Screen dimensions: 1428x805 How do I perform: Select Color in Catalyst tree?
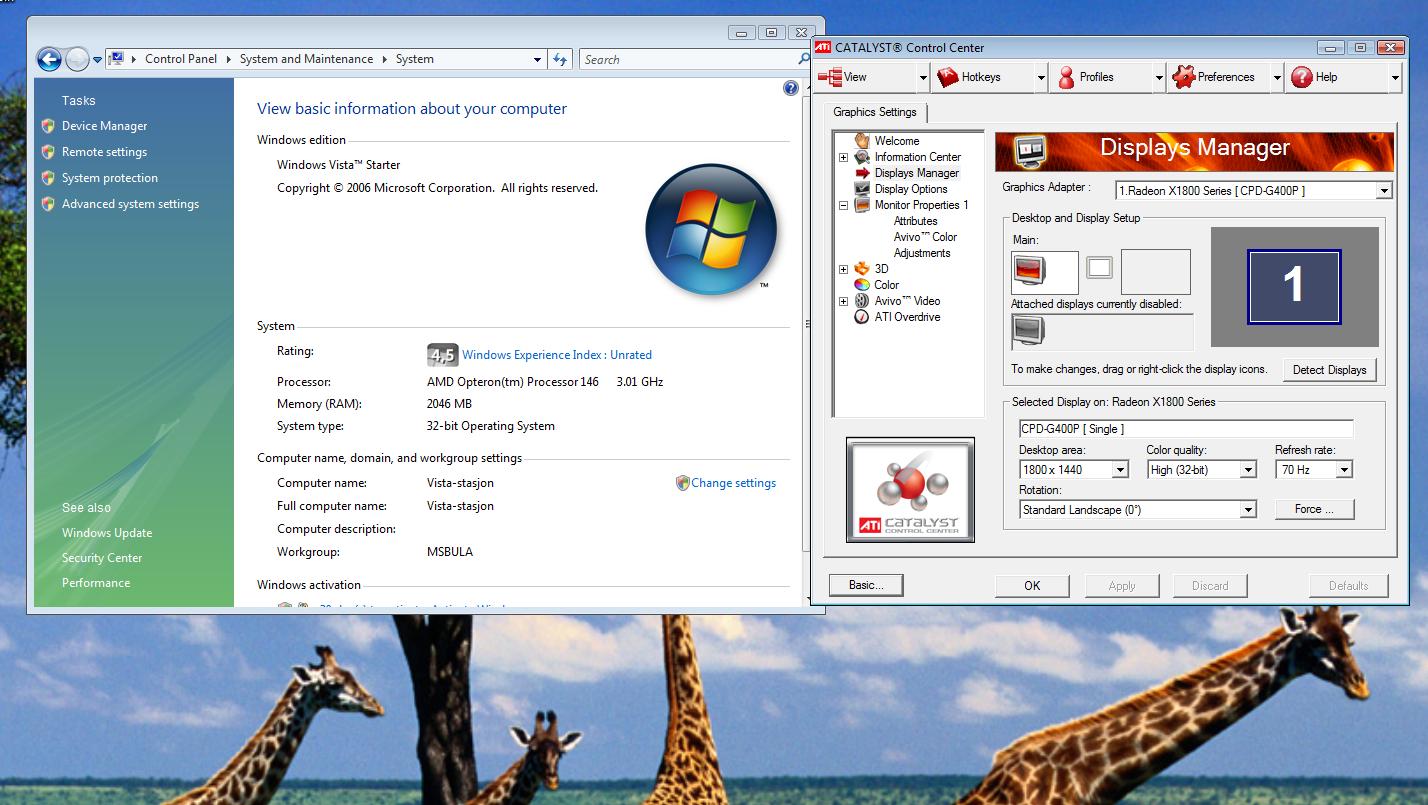886,285
